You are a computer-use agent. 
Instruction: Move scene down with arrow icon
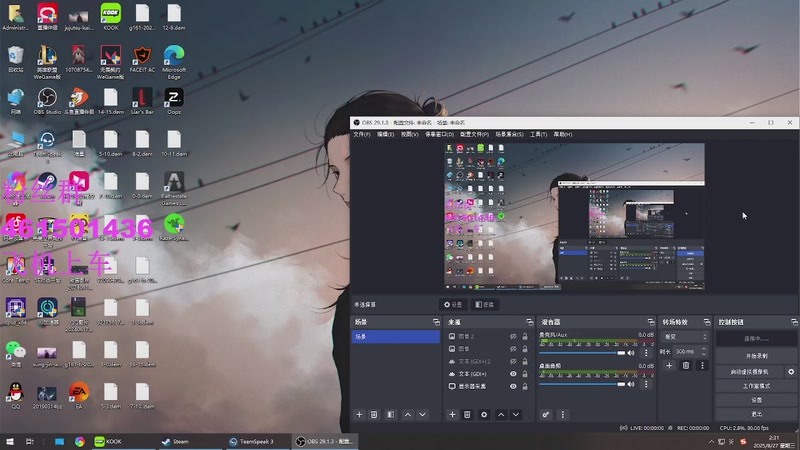point(422,415)
